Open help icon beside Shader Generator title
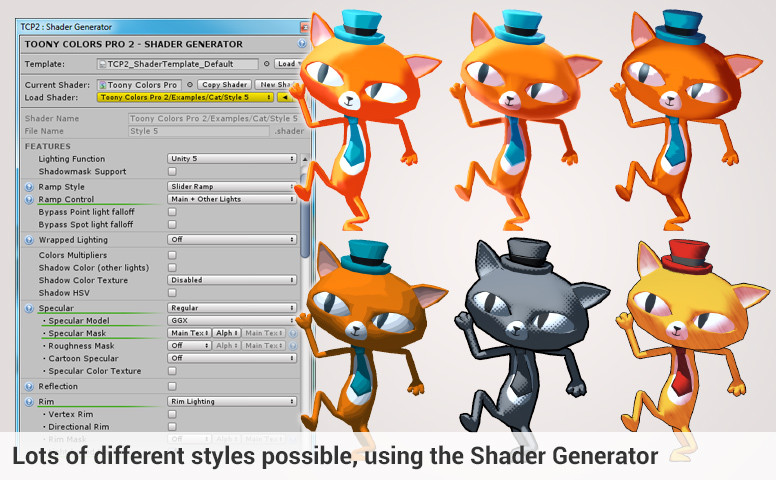This screenshot has width=776, height=480. [x=301, y=44]
